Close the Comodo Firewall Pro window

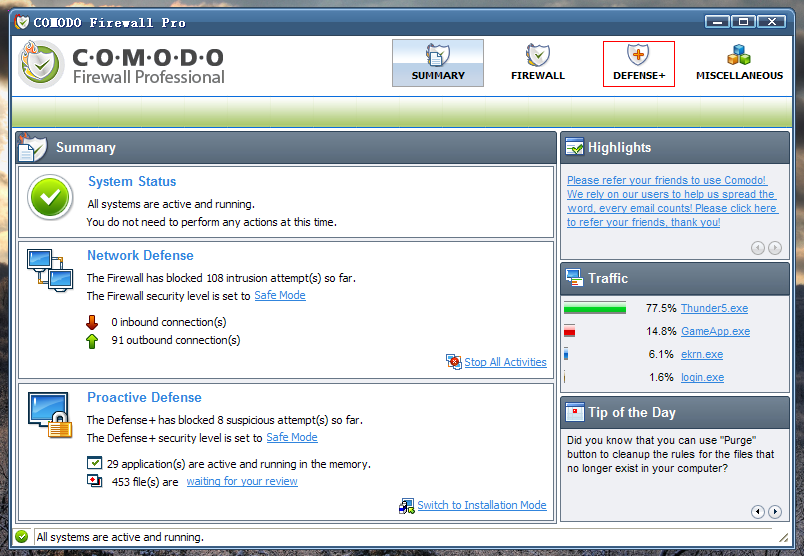tap(772, 22)
